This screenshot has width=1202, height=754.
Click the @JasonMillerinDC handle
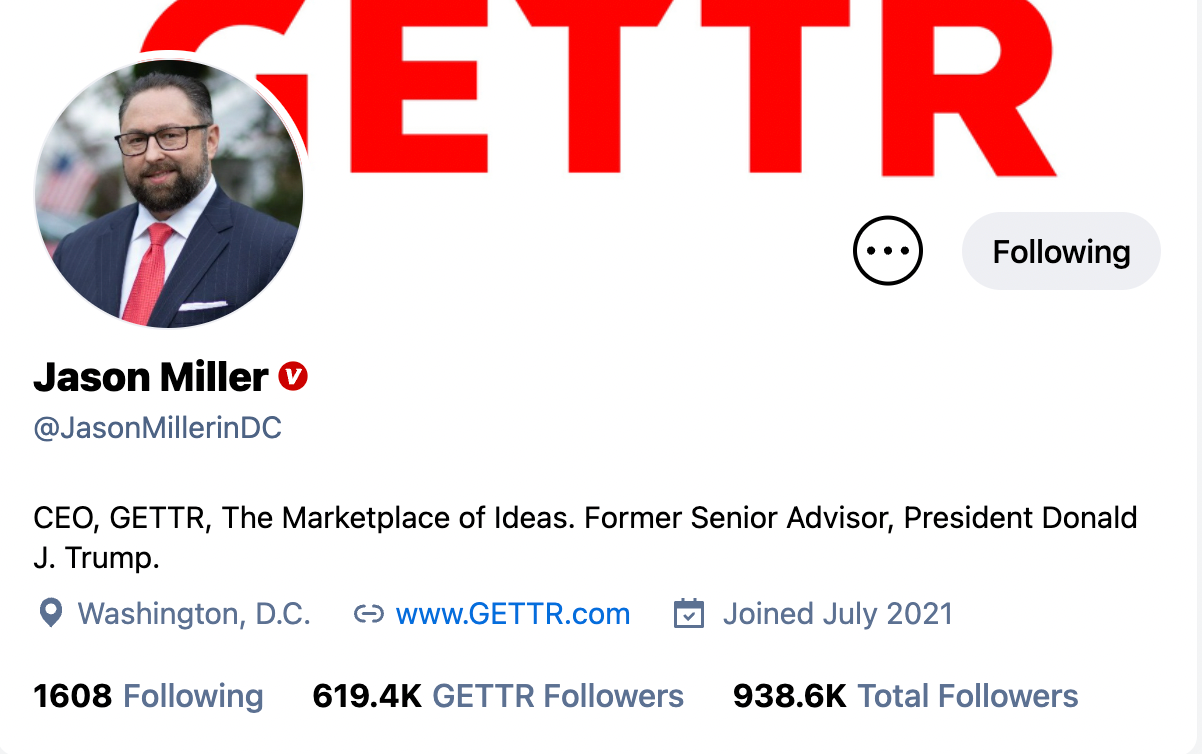pos(158,428)
